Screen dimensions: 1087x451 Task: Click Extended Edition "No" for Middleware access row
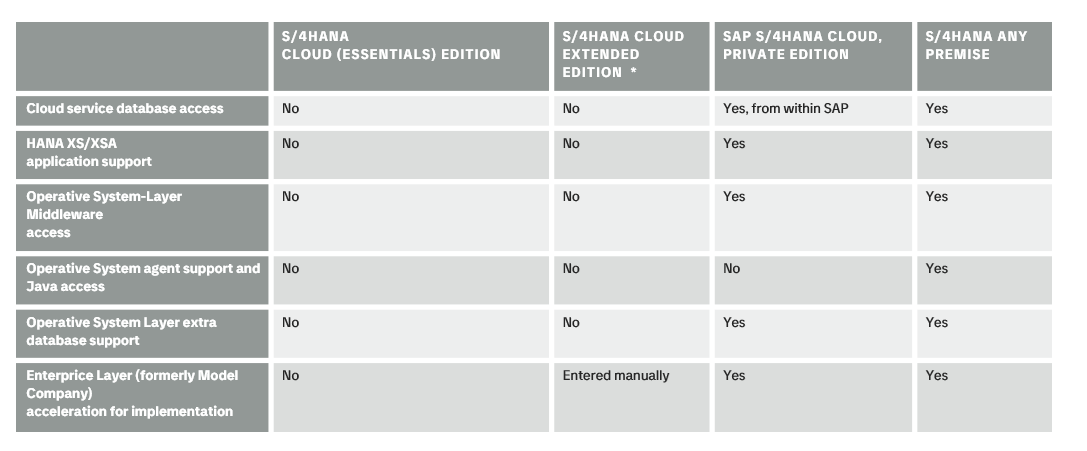571,197
